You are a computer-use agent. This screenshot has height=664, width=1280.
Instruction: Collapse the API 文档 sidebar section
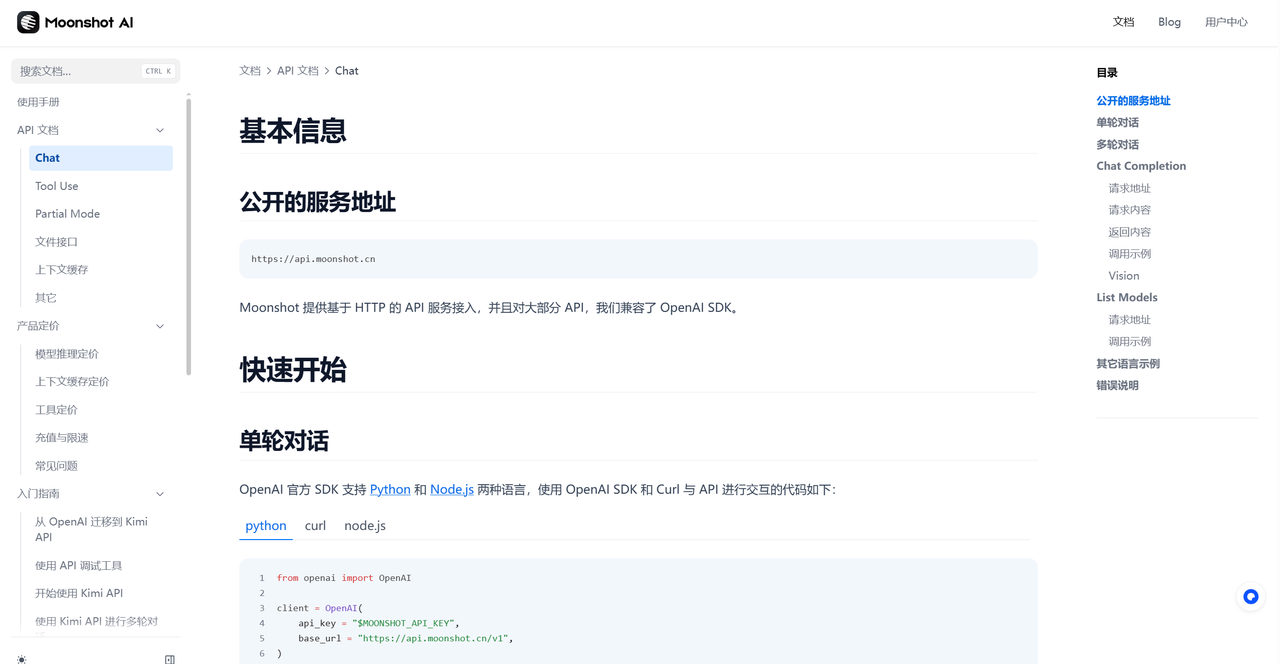160,130
